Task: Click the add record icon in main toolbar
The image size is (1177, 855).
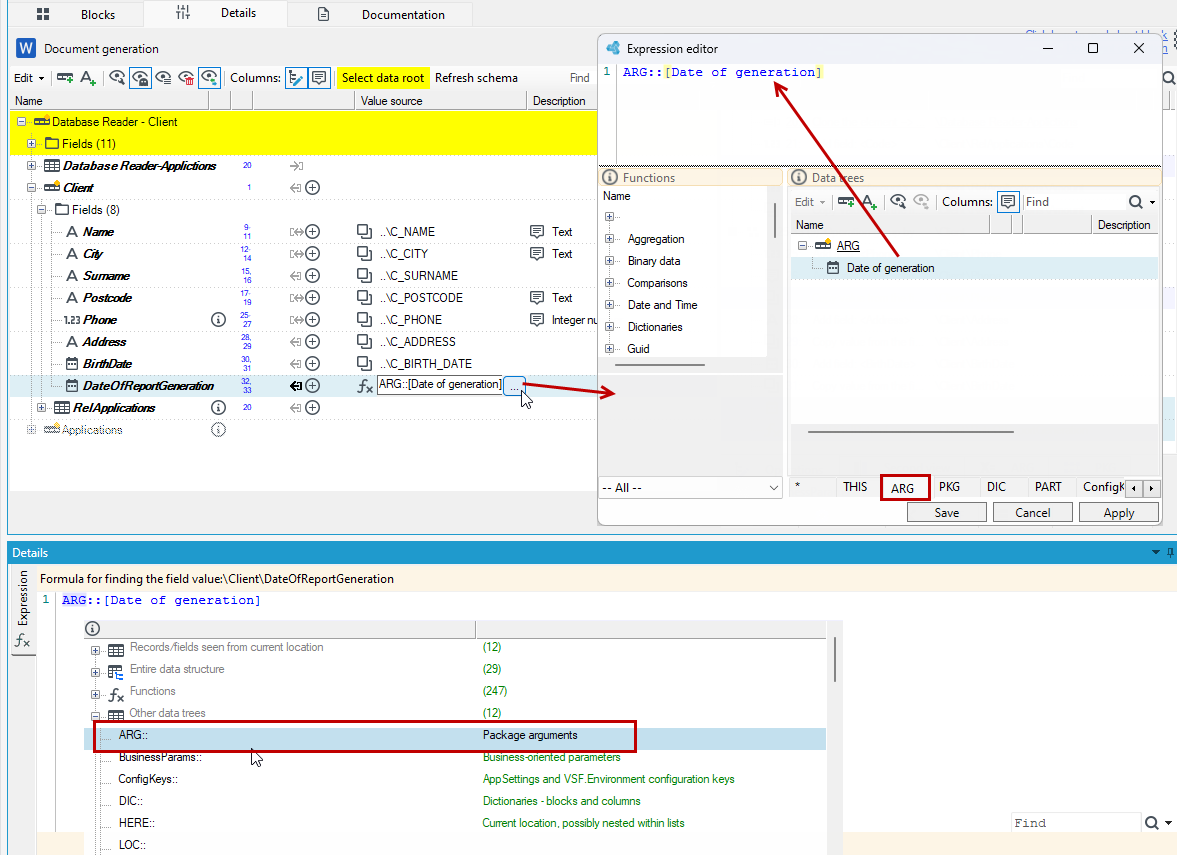Action: 65,77
